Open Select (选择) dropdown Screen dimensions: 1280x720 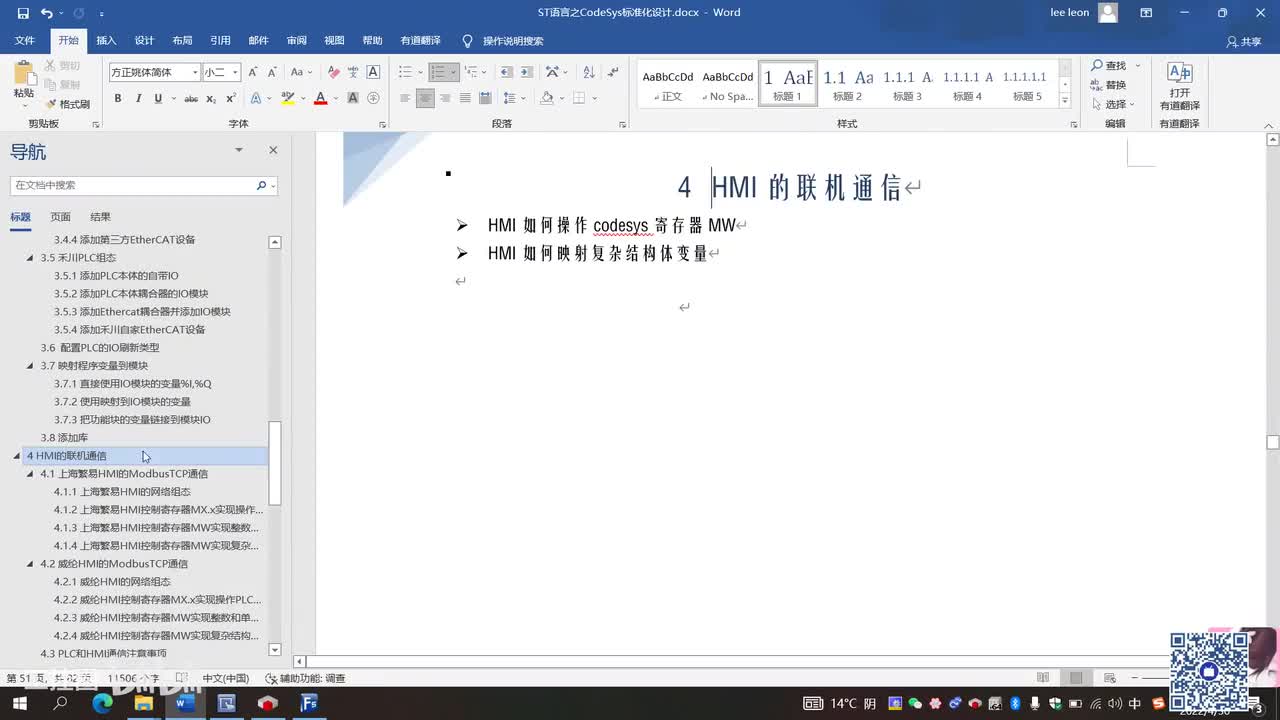point(1115,104)
